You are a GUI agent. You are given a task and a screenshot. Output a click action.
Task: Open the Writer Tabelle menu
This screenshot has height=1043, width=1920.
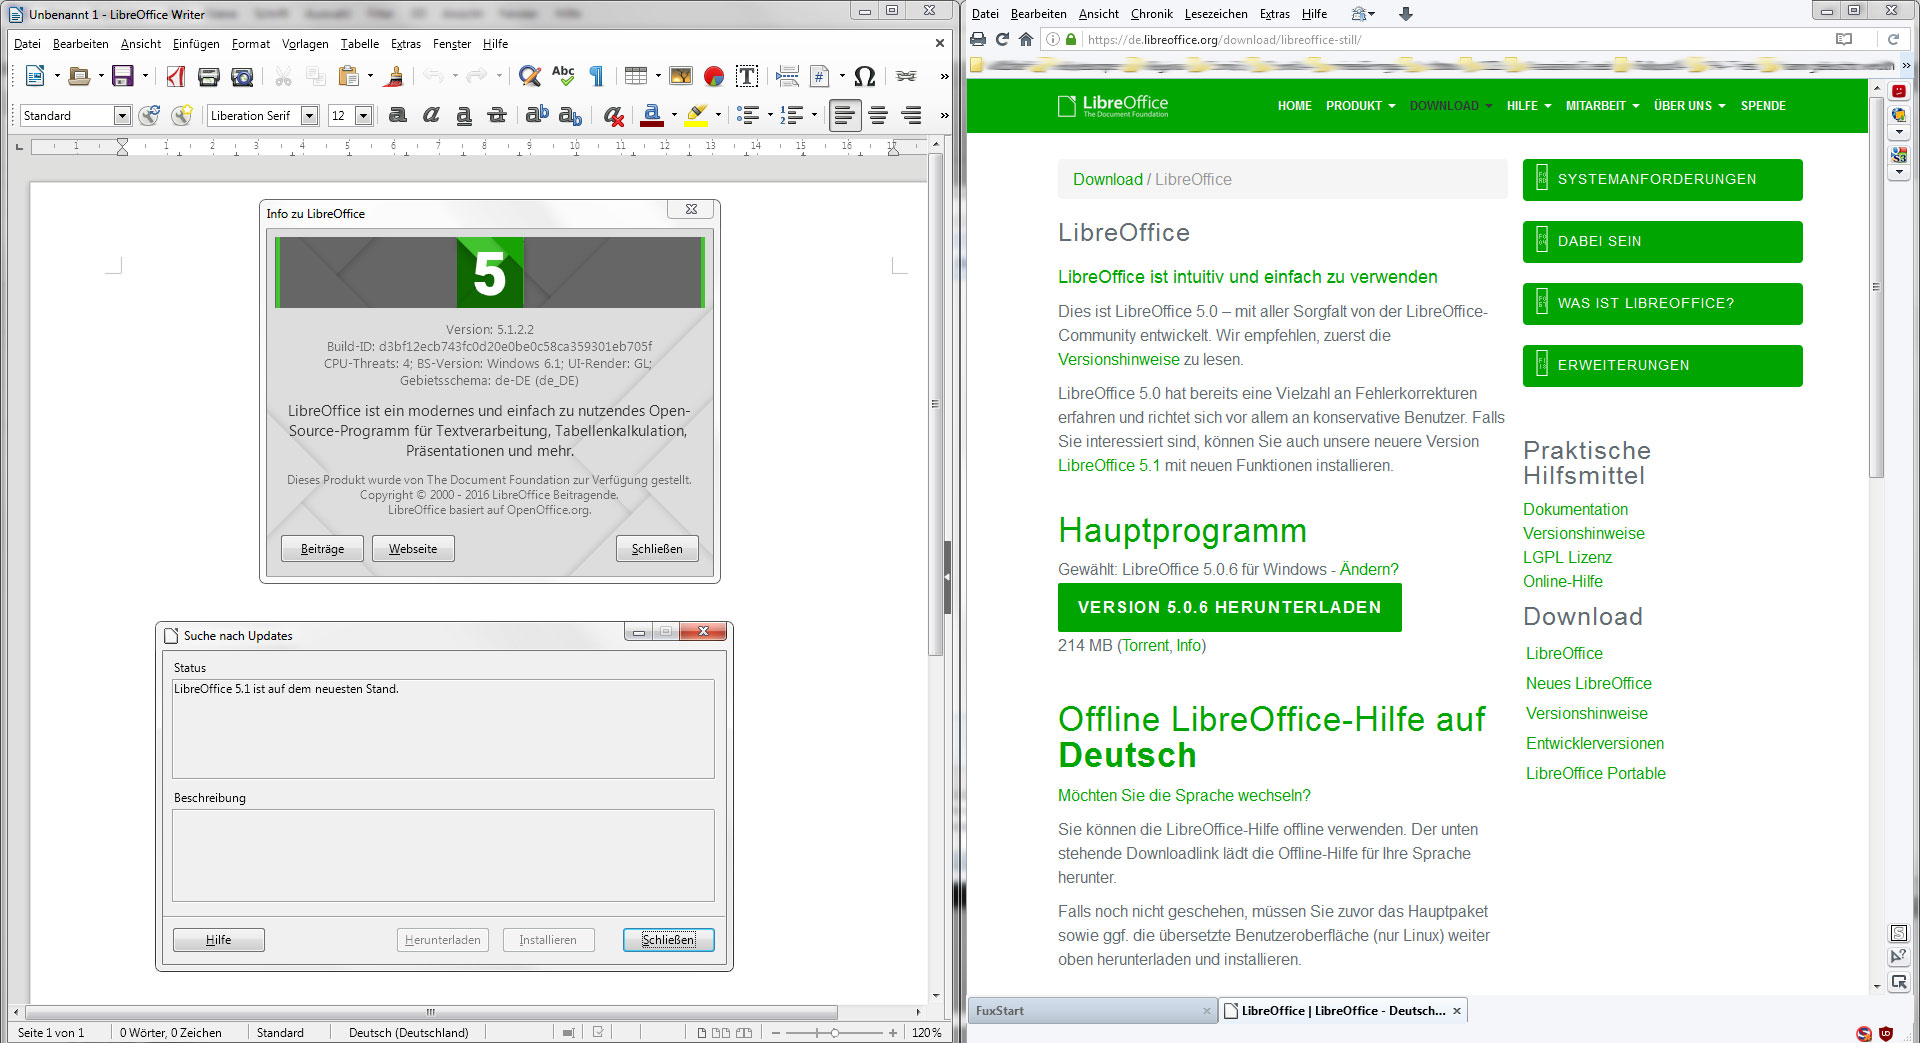(359, 44)
